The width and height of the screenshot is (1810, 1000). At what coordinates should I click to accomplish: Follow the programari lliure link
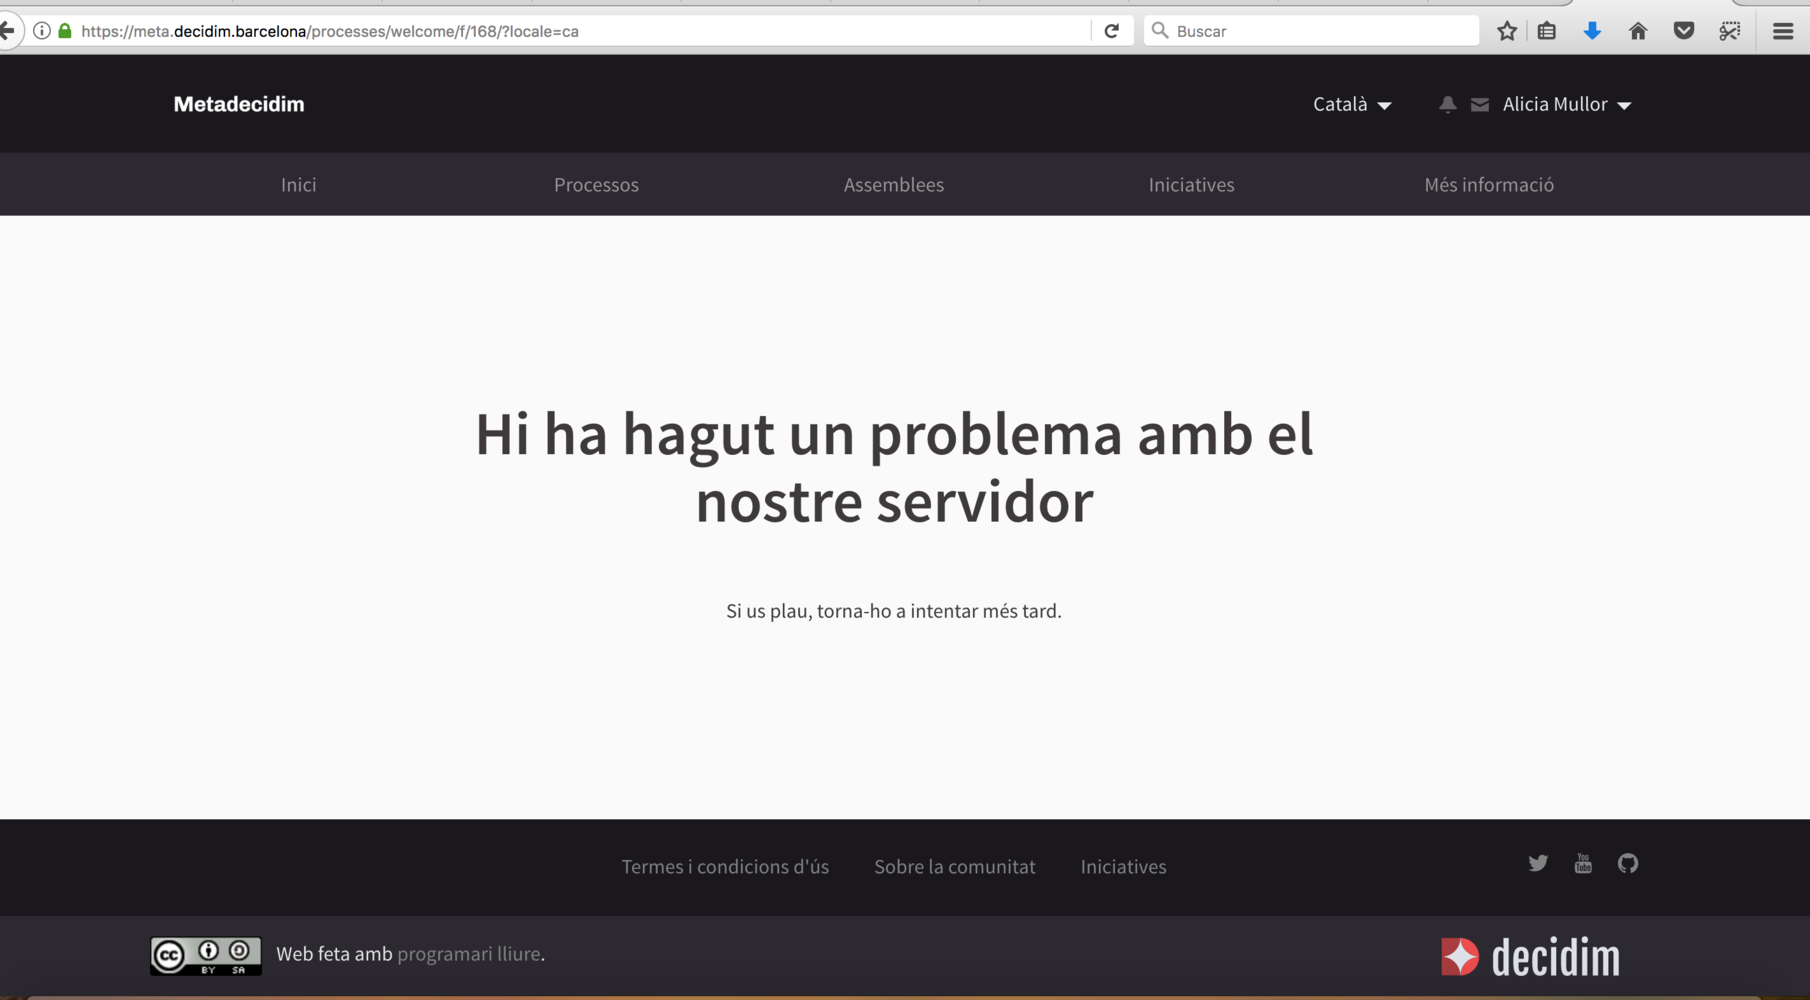468,954
